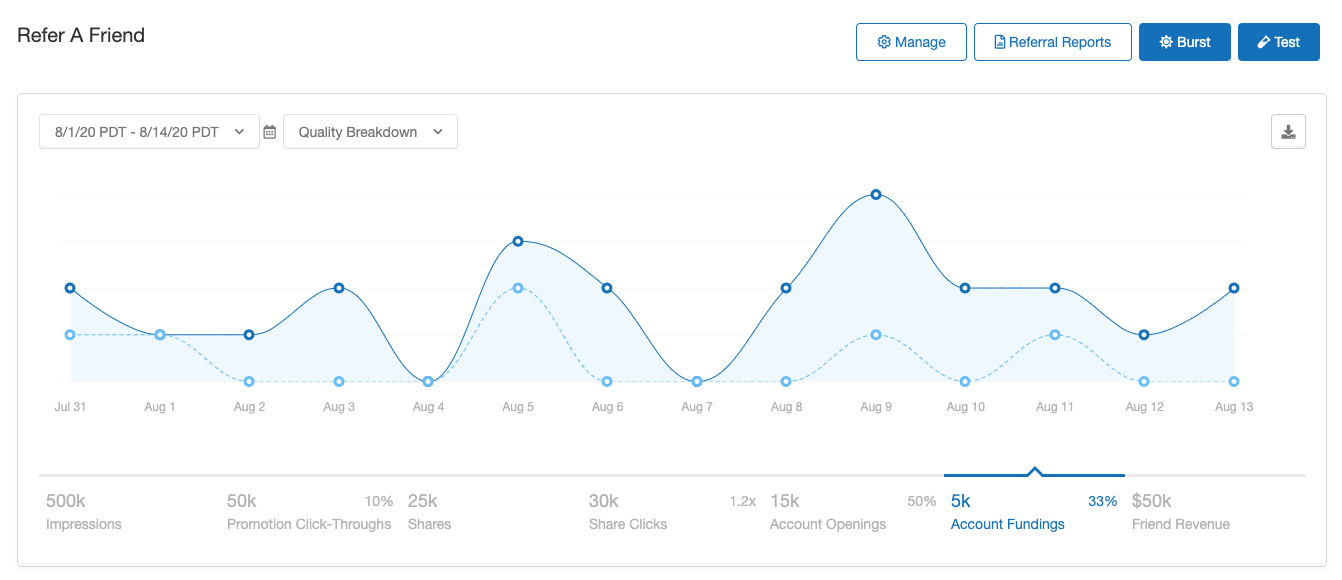Image resolution: width=1342 pixels, height=580 pixels.
Task: Click the gear icon in Manage button
Action: click(x=884, y=42)
